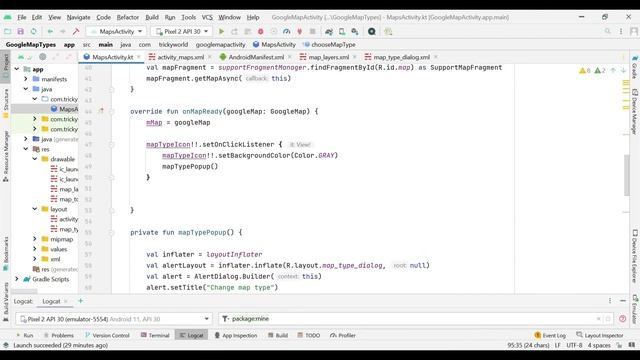
Task: Run the app with green play icon
Action: point(221,31)
